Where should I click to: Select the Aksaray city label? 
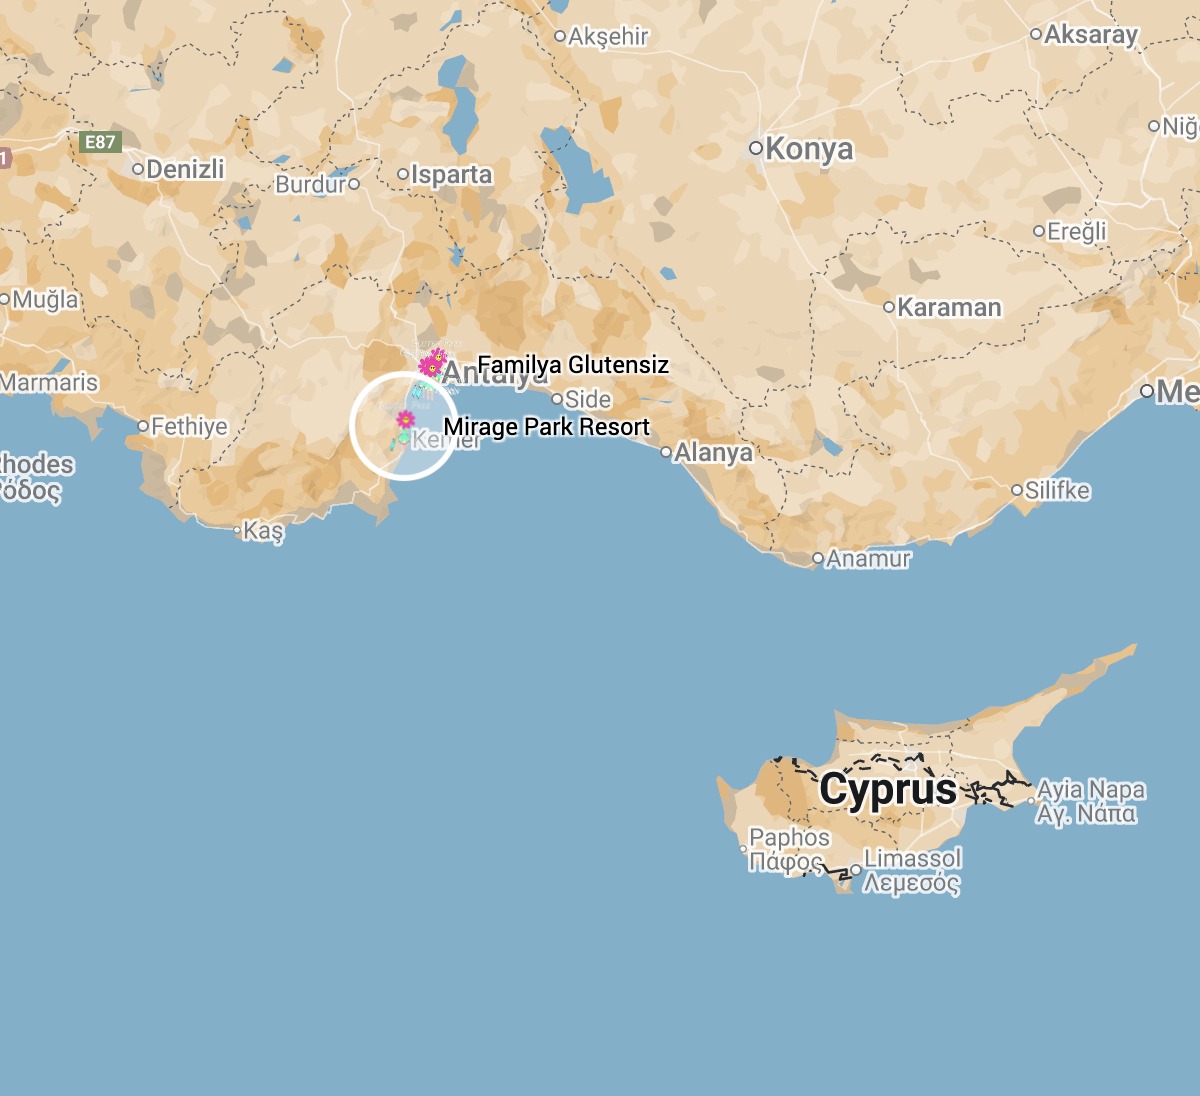click(1091, 34)
